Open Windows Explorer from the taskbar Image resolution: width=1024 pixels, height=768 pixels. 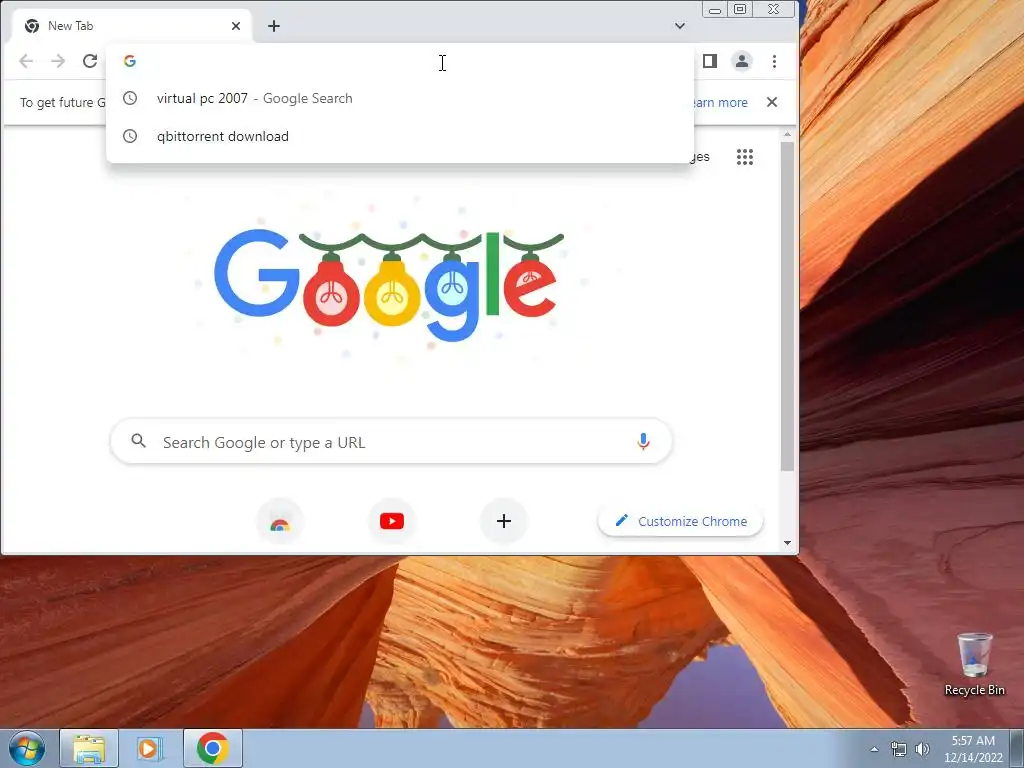tap(89, 748)
